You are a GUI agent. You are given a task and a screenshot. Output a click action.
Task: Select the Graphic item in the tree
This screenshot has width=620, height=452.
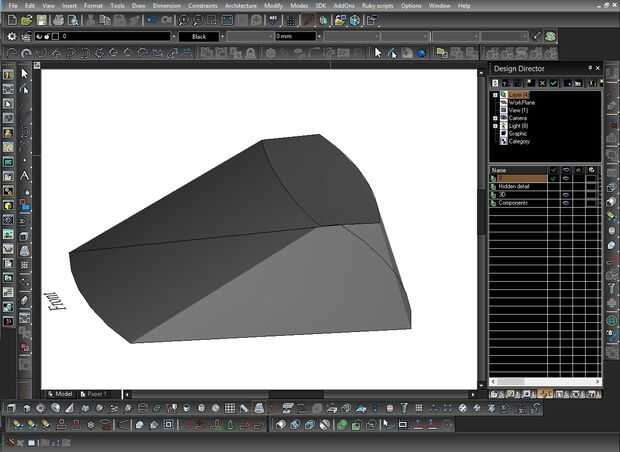pyautogui.click(x=518, y=134)
